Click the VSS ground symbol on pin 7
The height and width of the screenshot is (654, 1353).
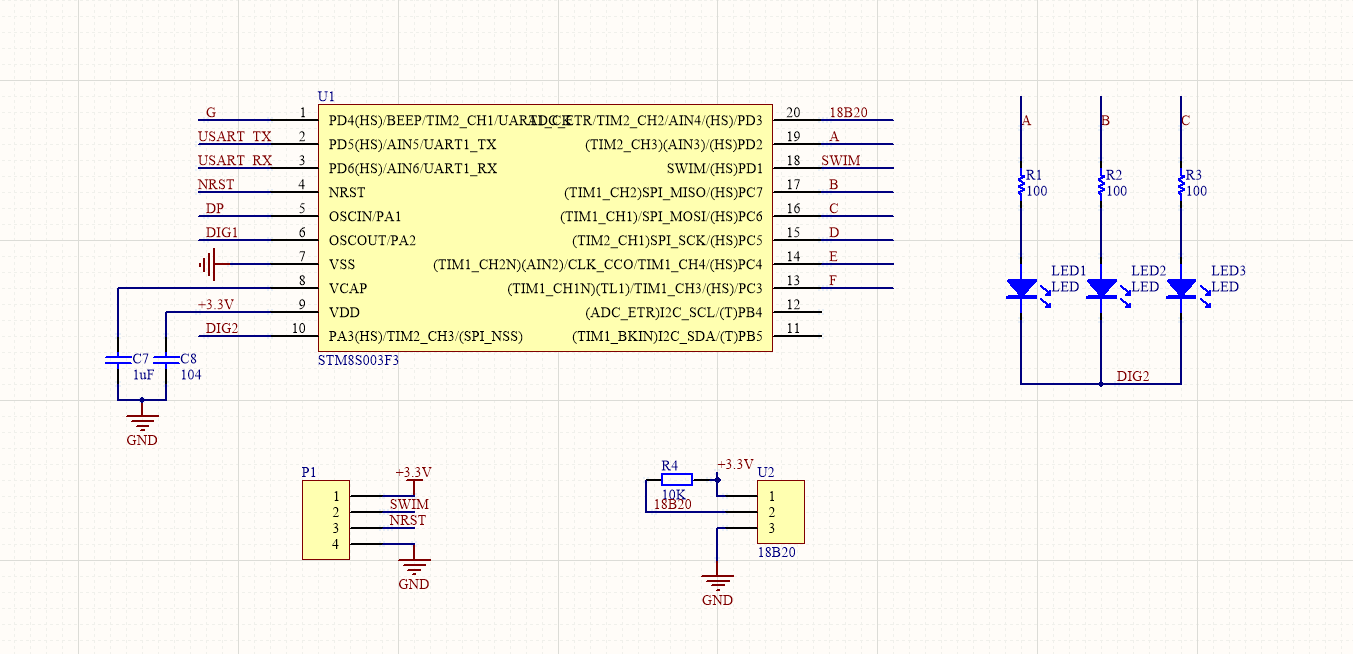[209, 265]
